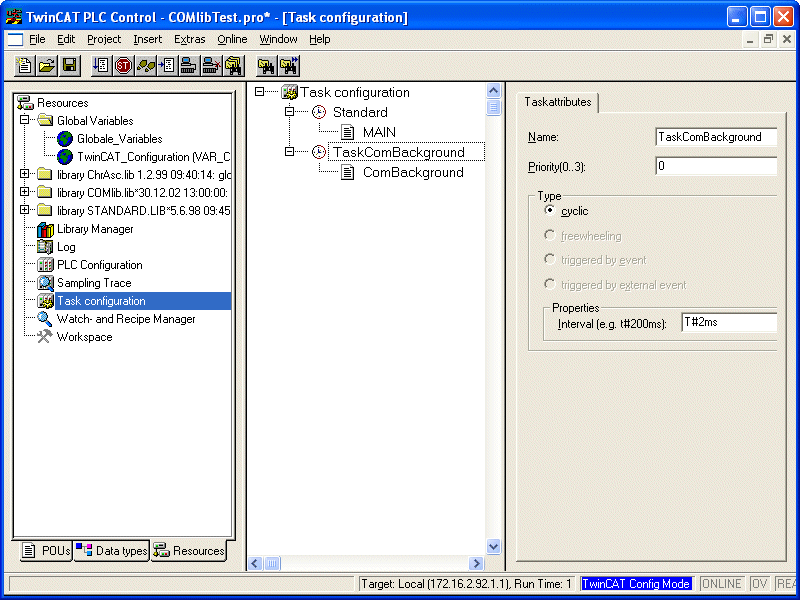The width and height of the screenshot is (800, 600).
Task: Collapse the Task configuration root node
Action: coord(260,92)
